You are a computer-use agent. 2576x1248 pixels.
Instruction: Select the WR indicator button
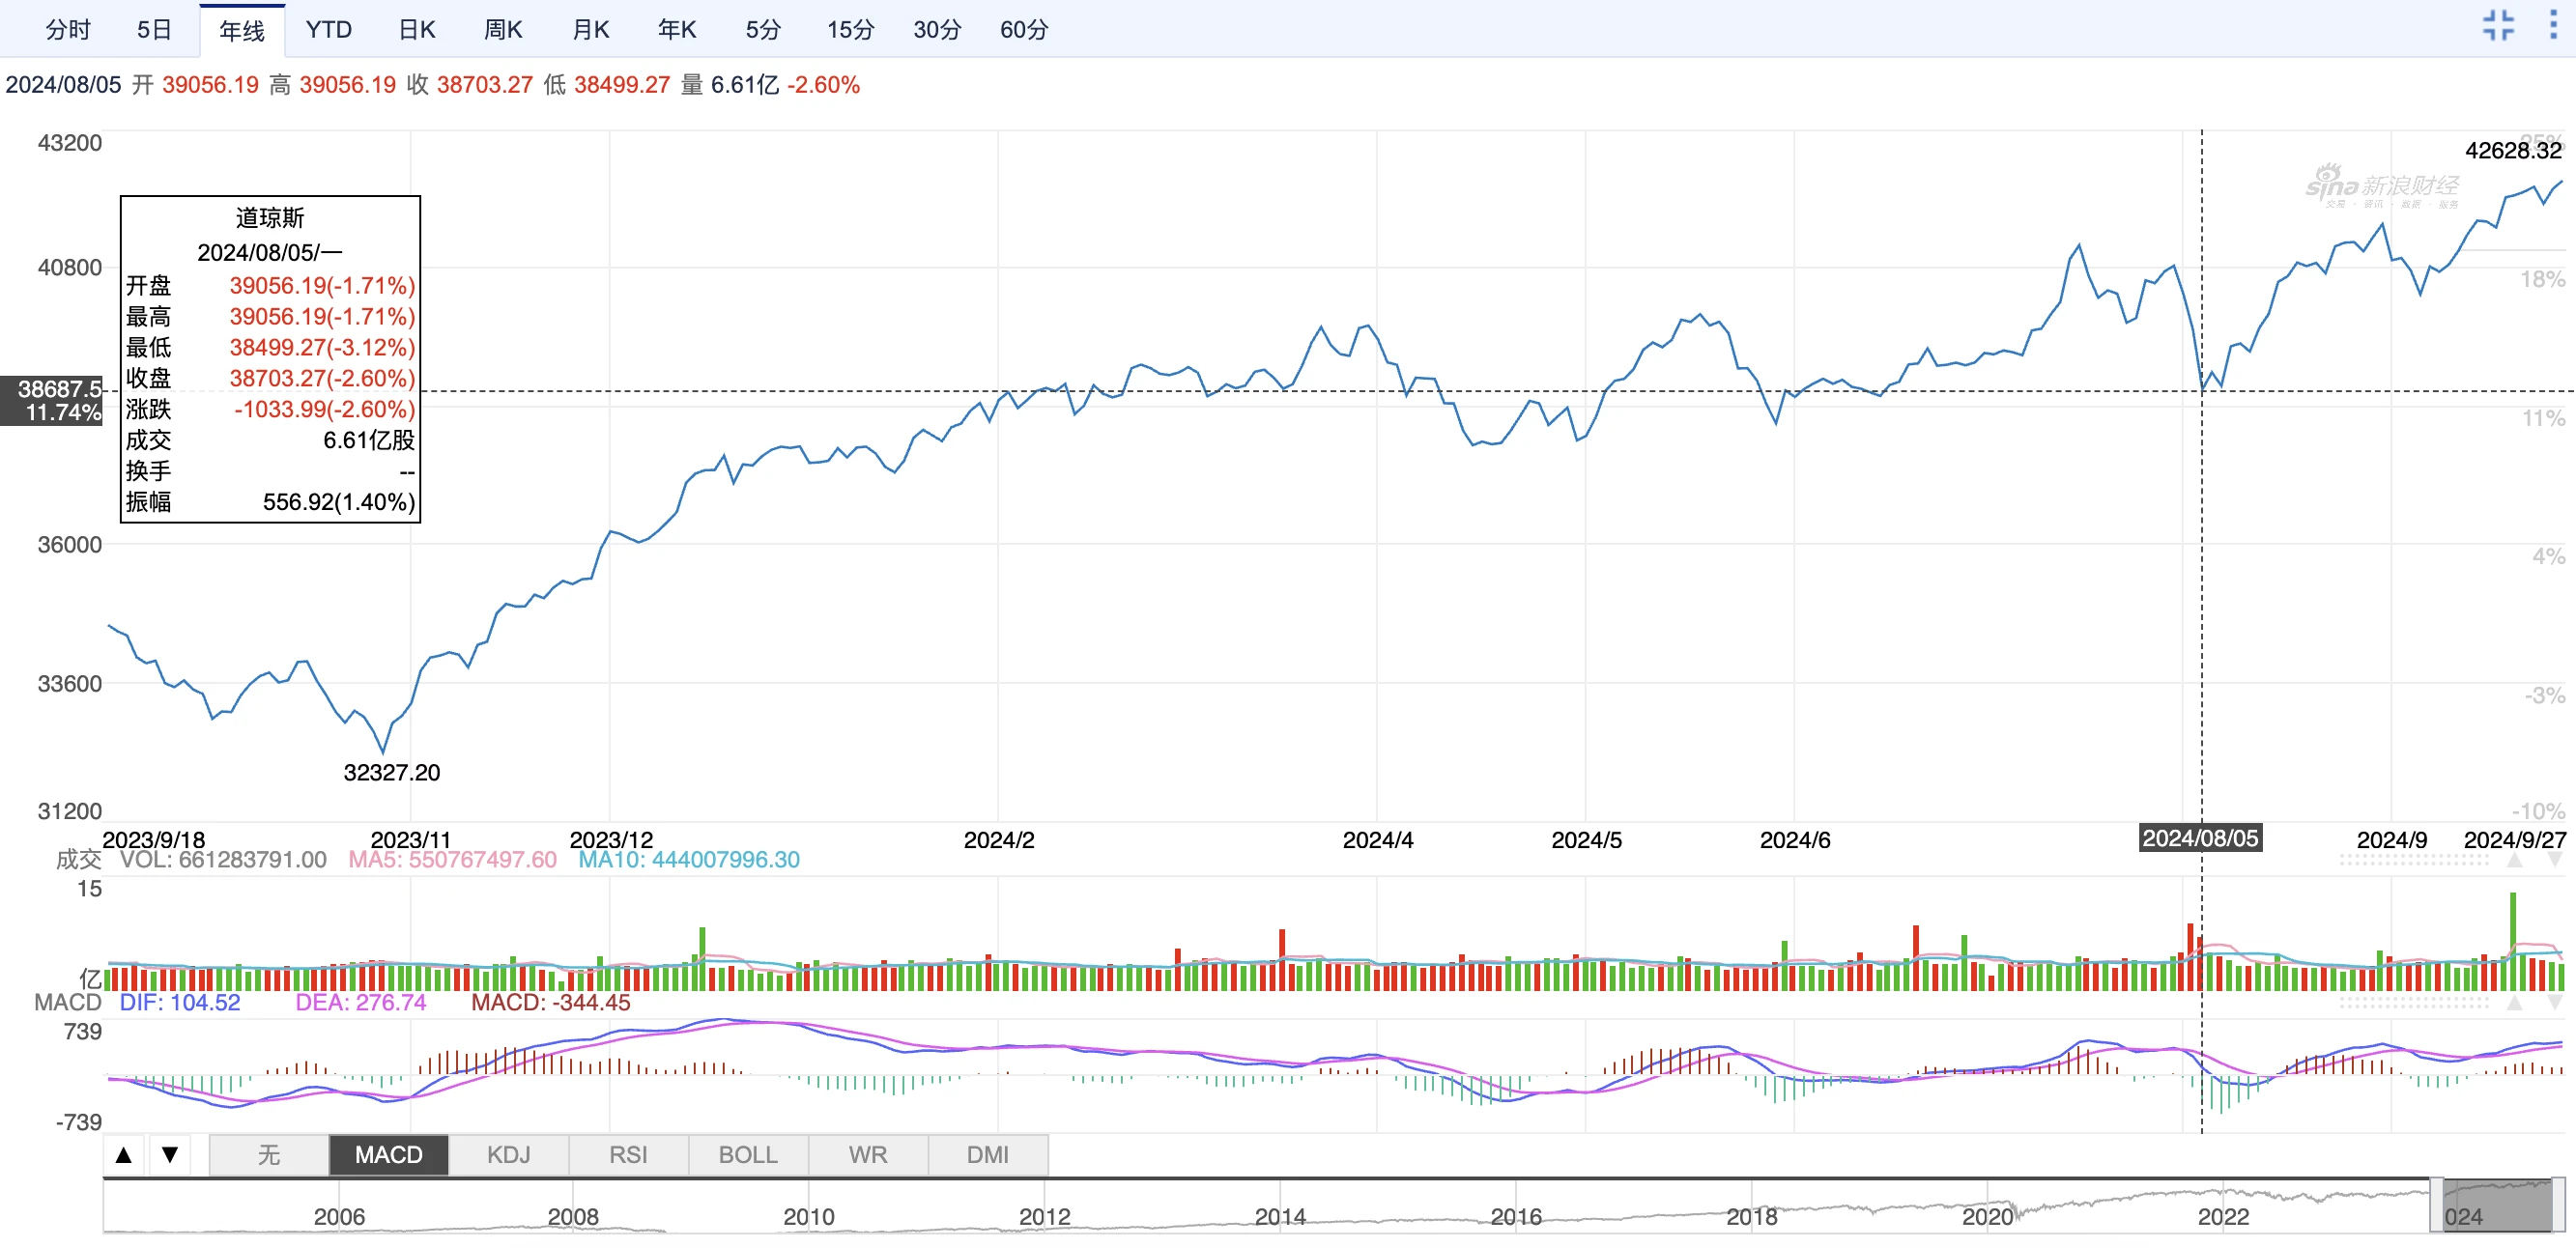click(867, 1155)
